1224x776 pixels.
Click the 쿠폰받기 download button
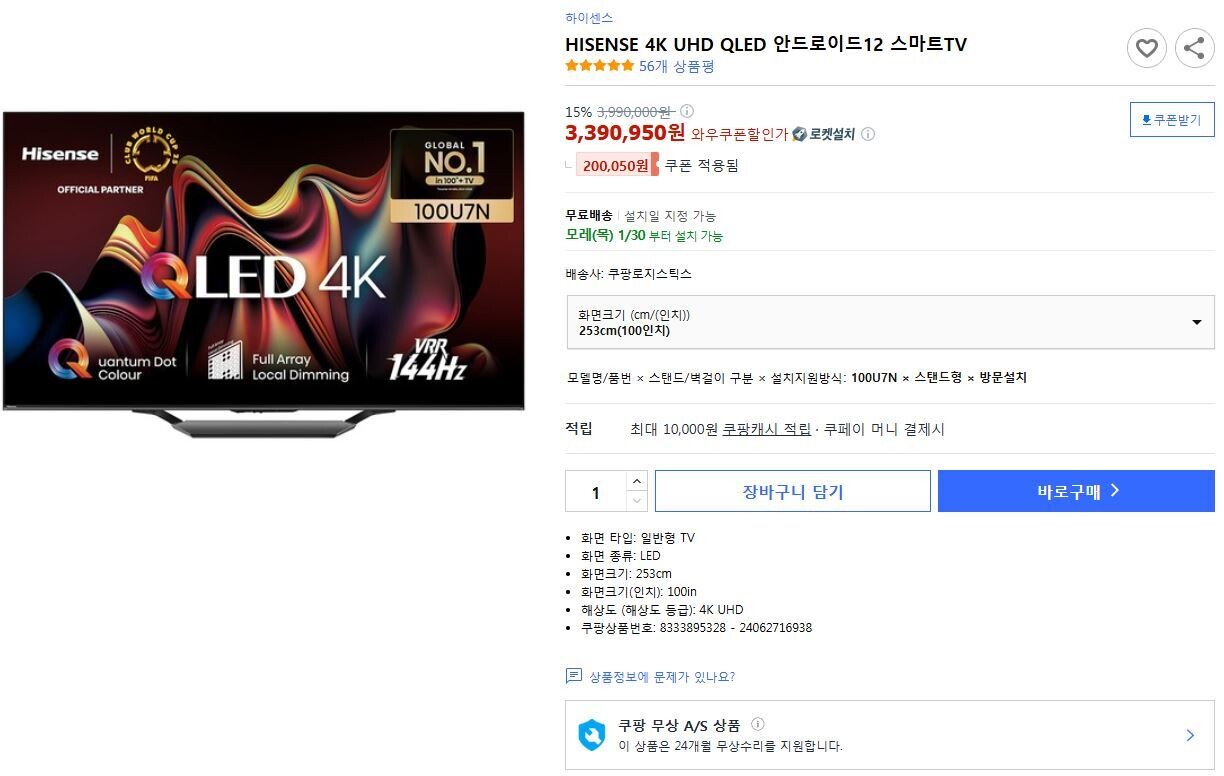coord(1172,119)
